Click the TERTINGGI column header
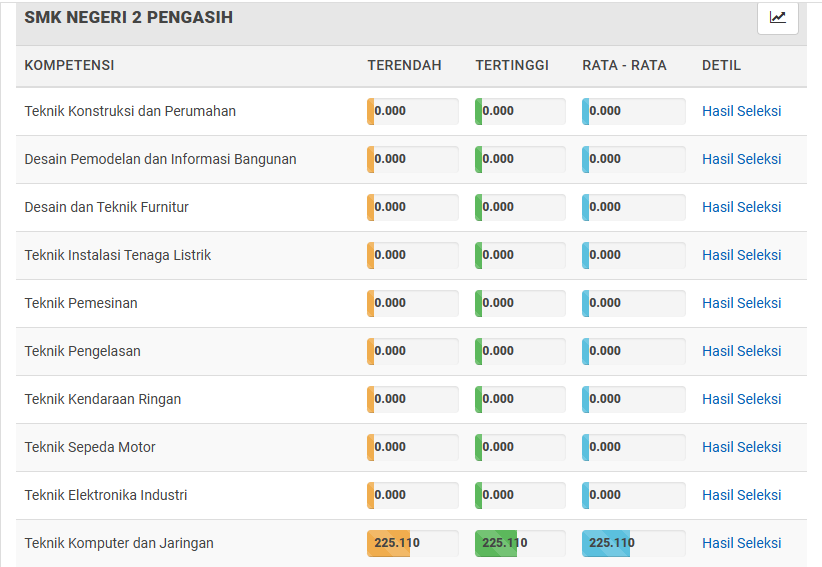 [x=512, y=65]
